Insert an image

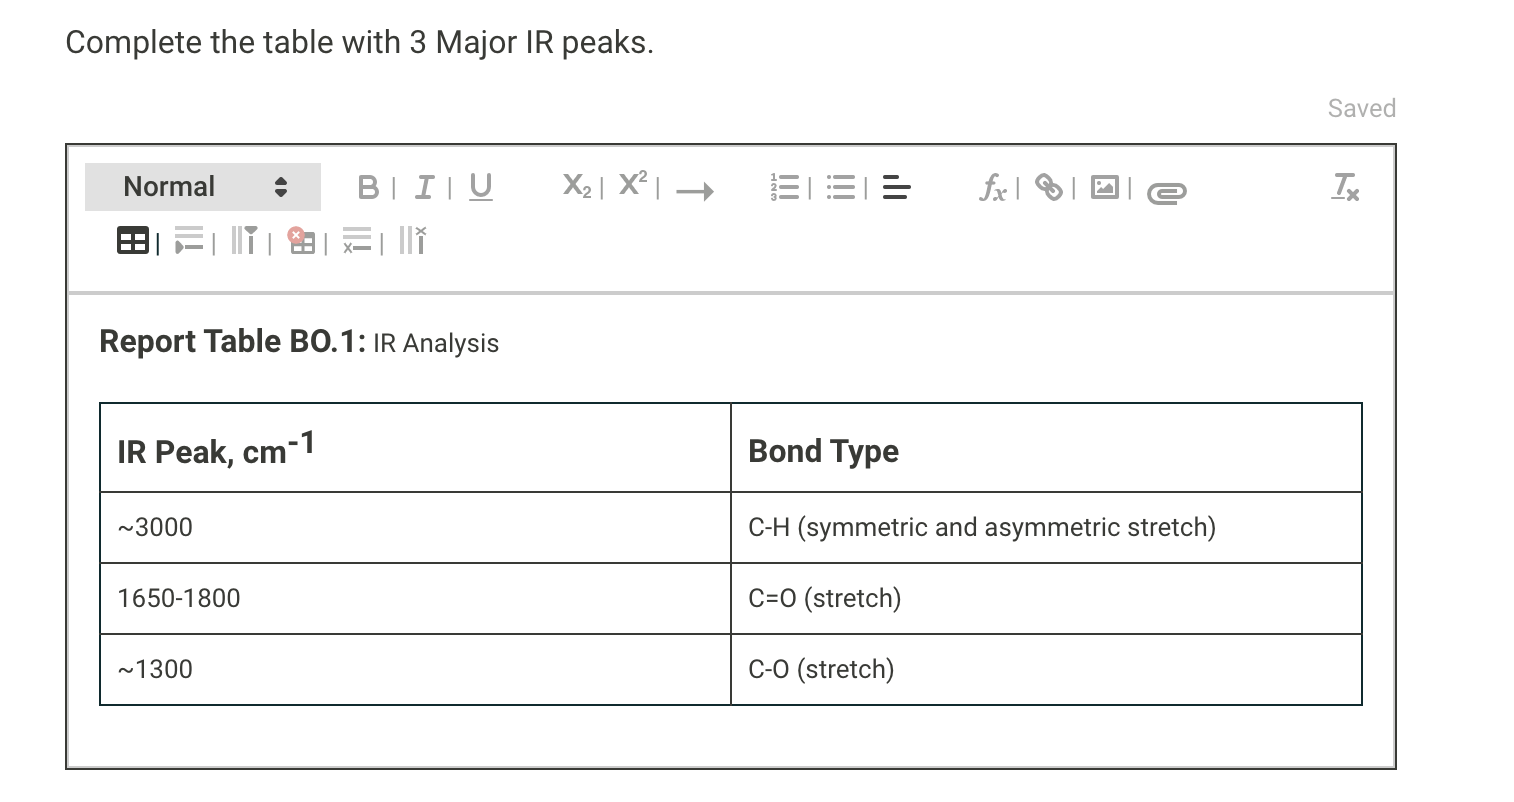coord(1104,187)
